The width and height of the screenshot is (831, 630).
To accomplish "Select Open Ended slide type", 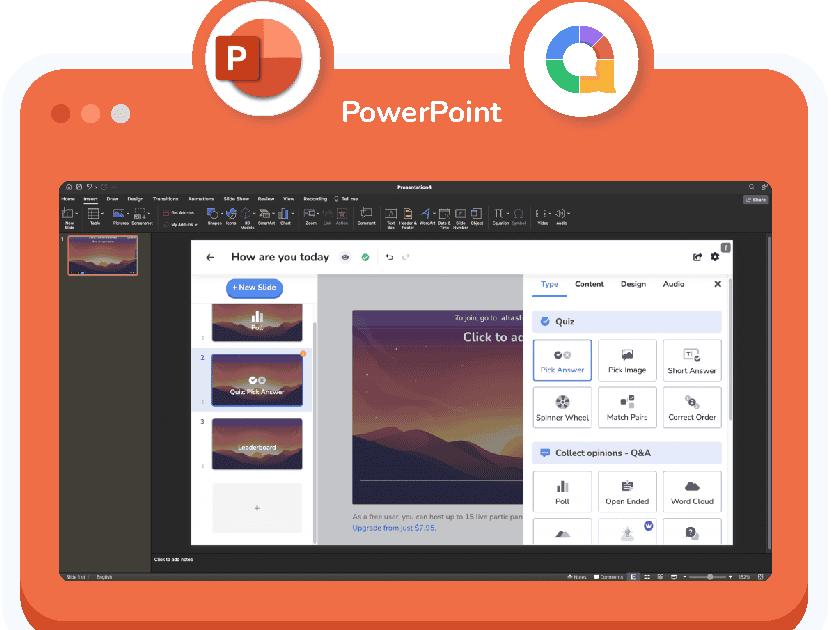I will (627, 492).
